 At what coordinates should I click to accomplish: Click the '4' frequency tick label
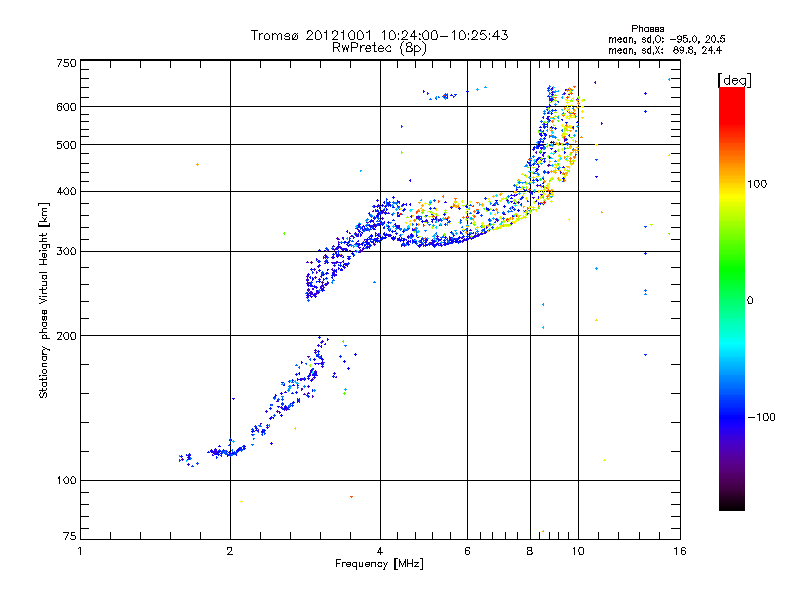[x=380, y=551]
